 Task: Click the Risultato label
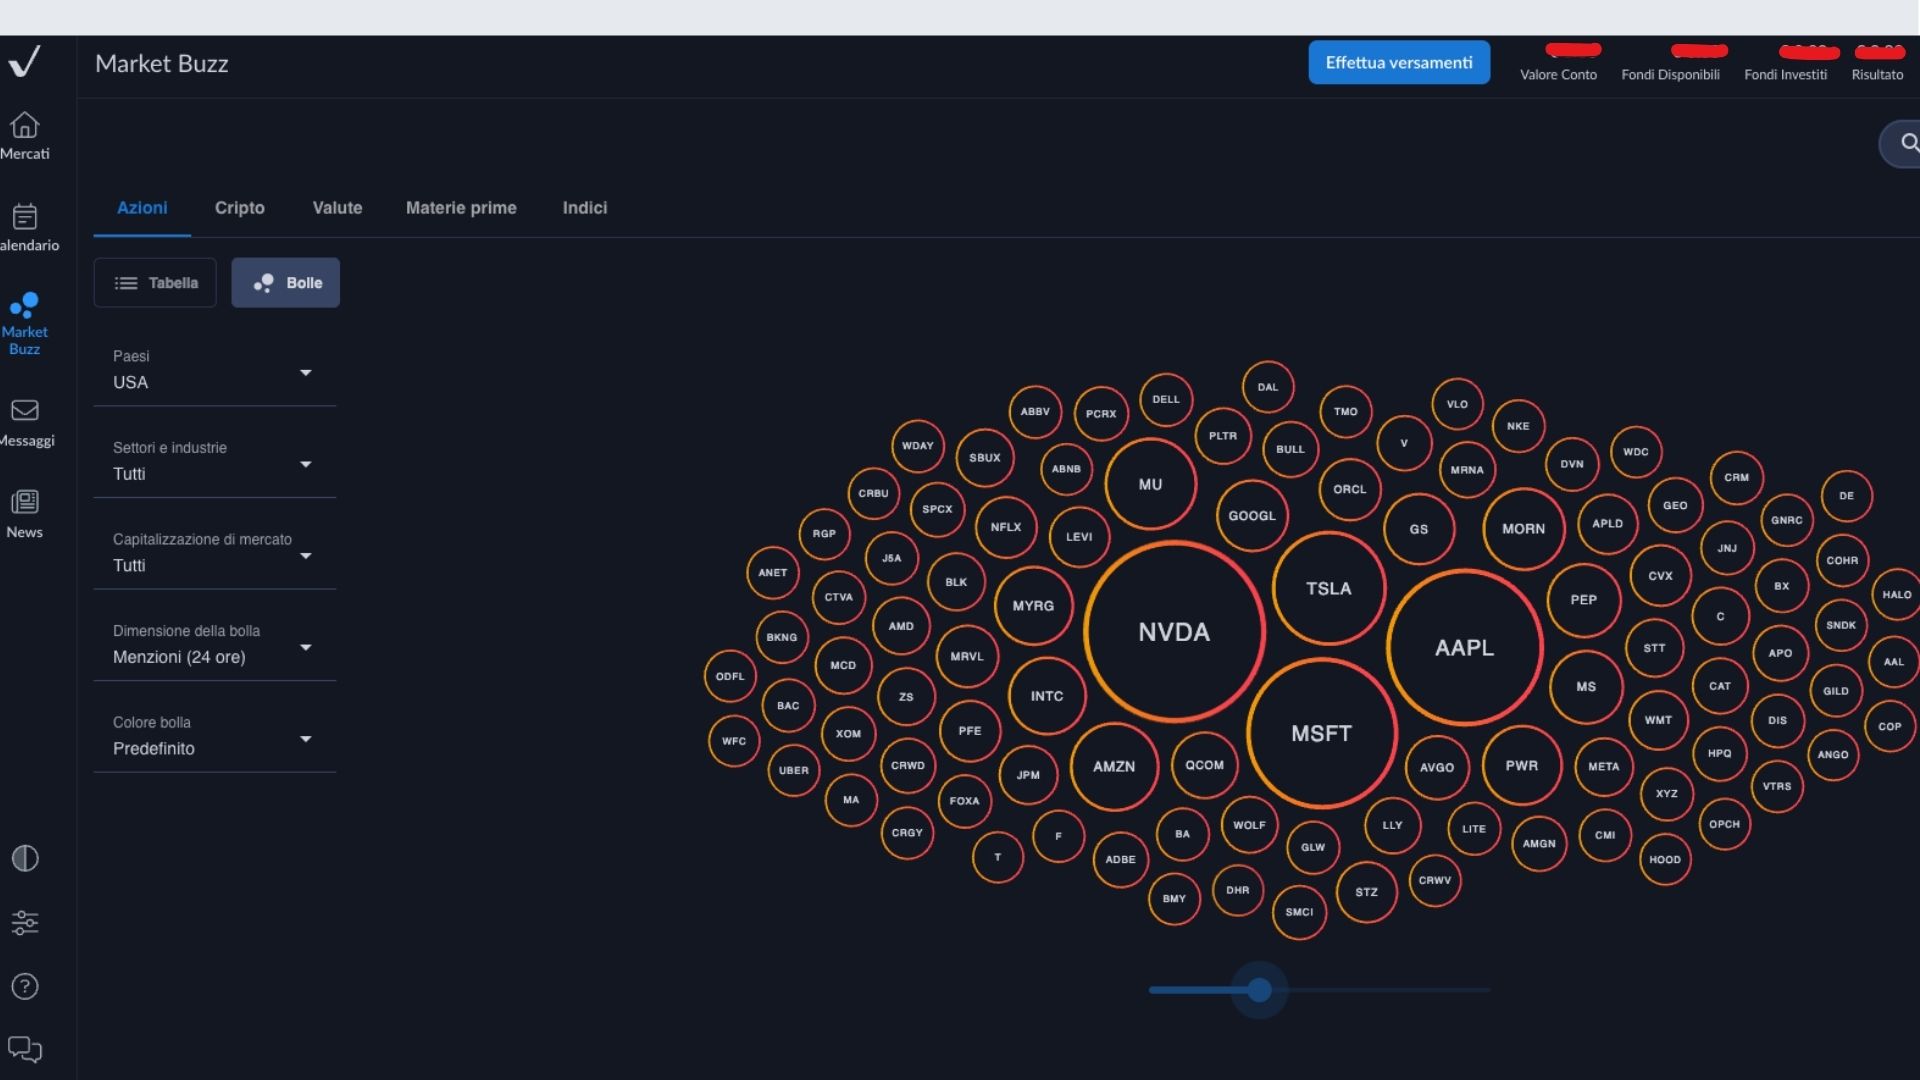(x=1877, y=75)
